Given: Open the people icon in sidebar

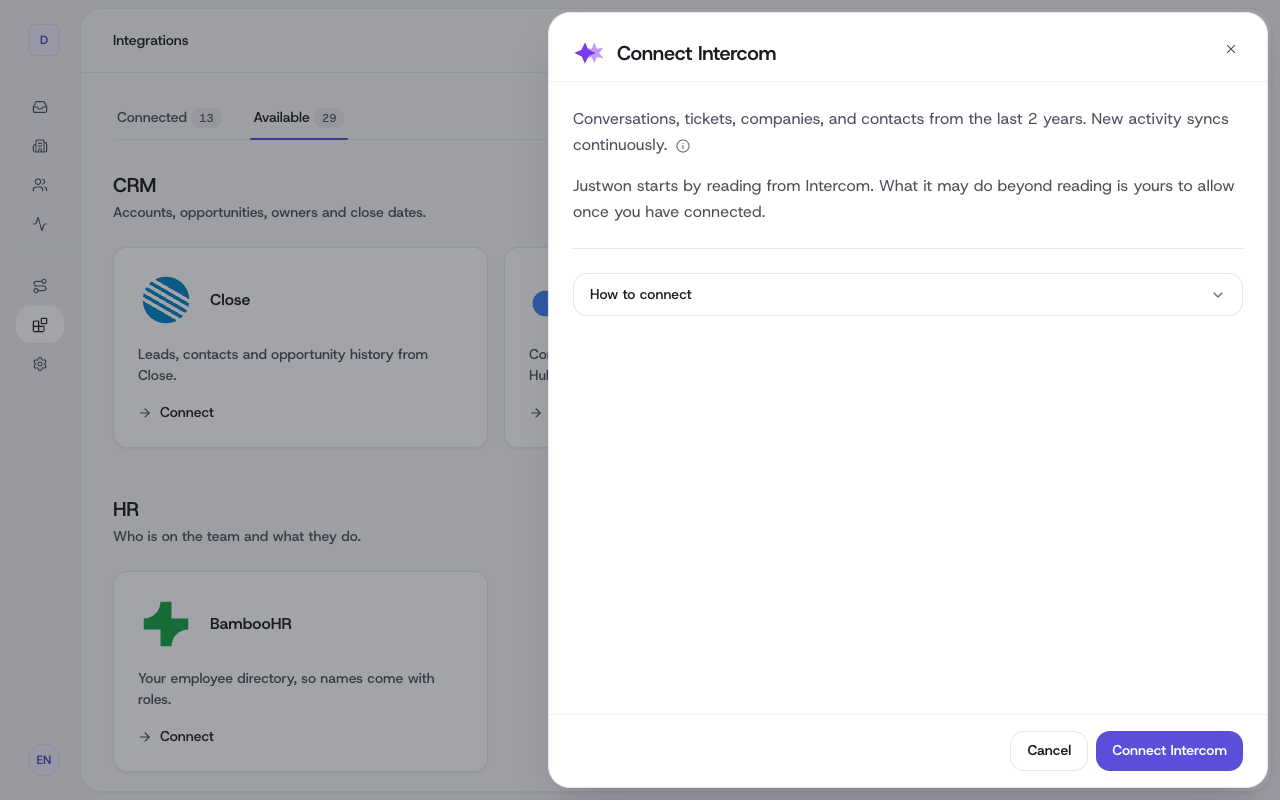Looking at the screenshot, I should [x=40, y=185].
